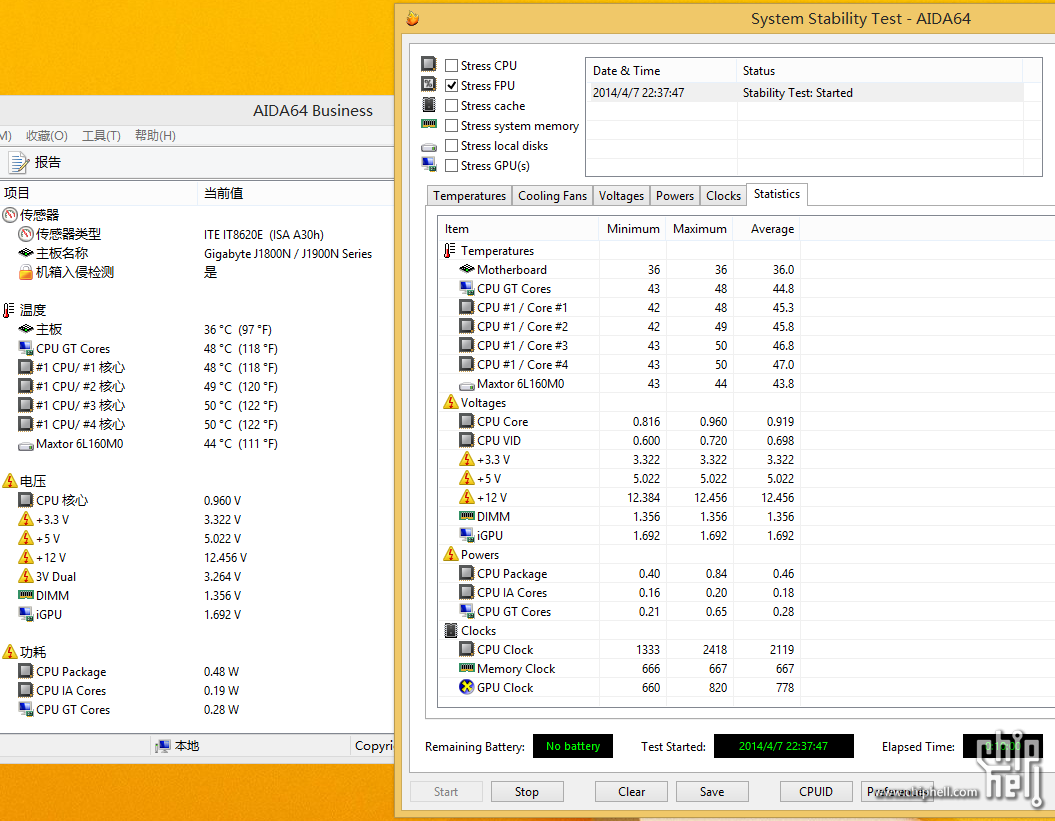
Task: Open the 工具(T) menu
Action: tap(101, 136)
